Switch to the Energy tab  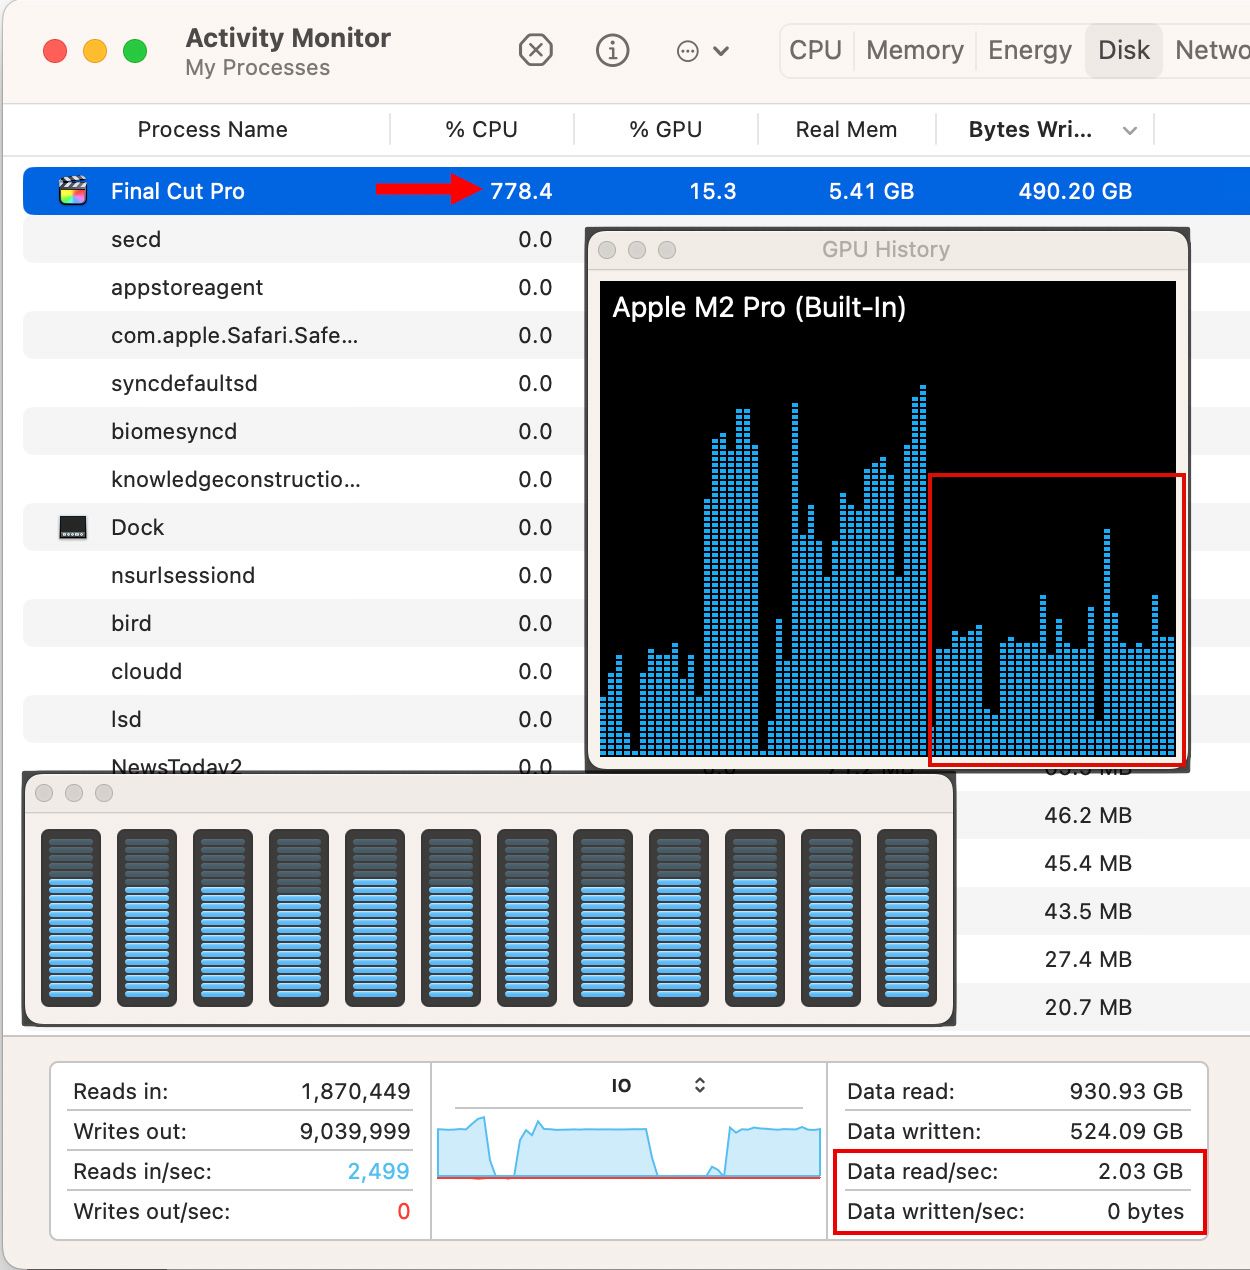(x=1030, y=50)
